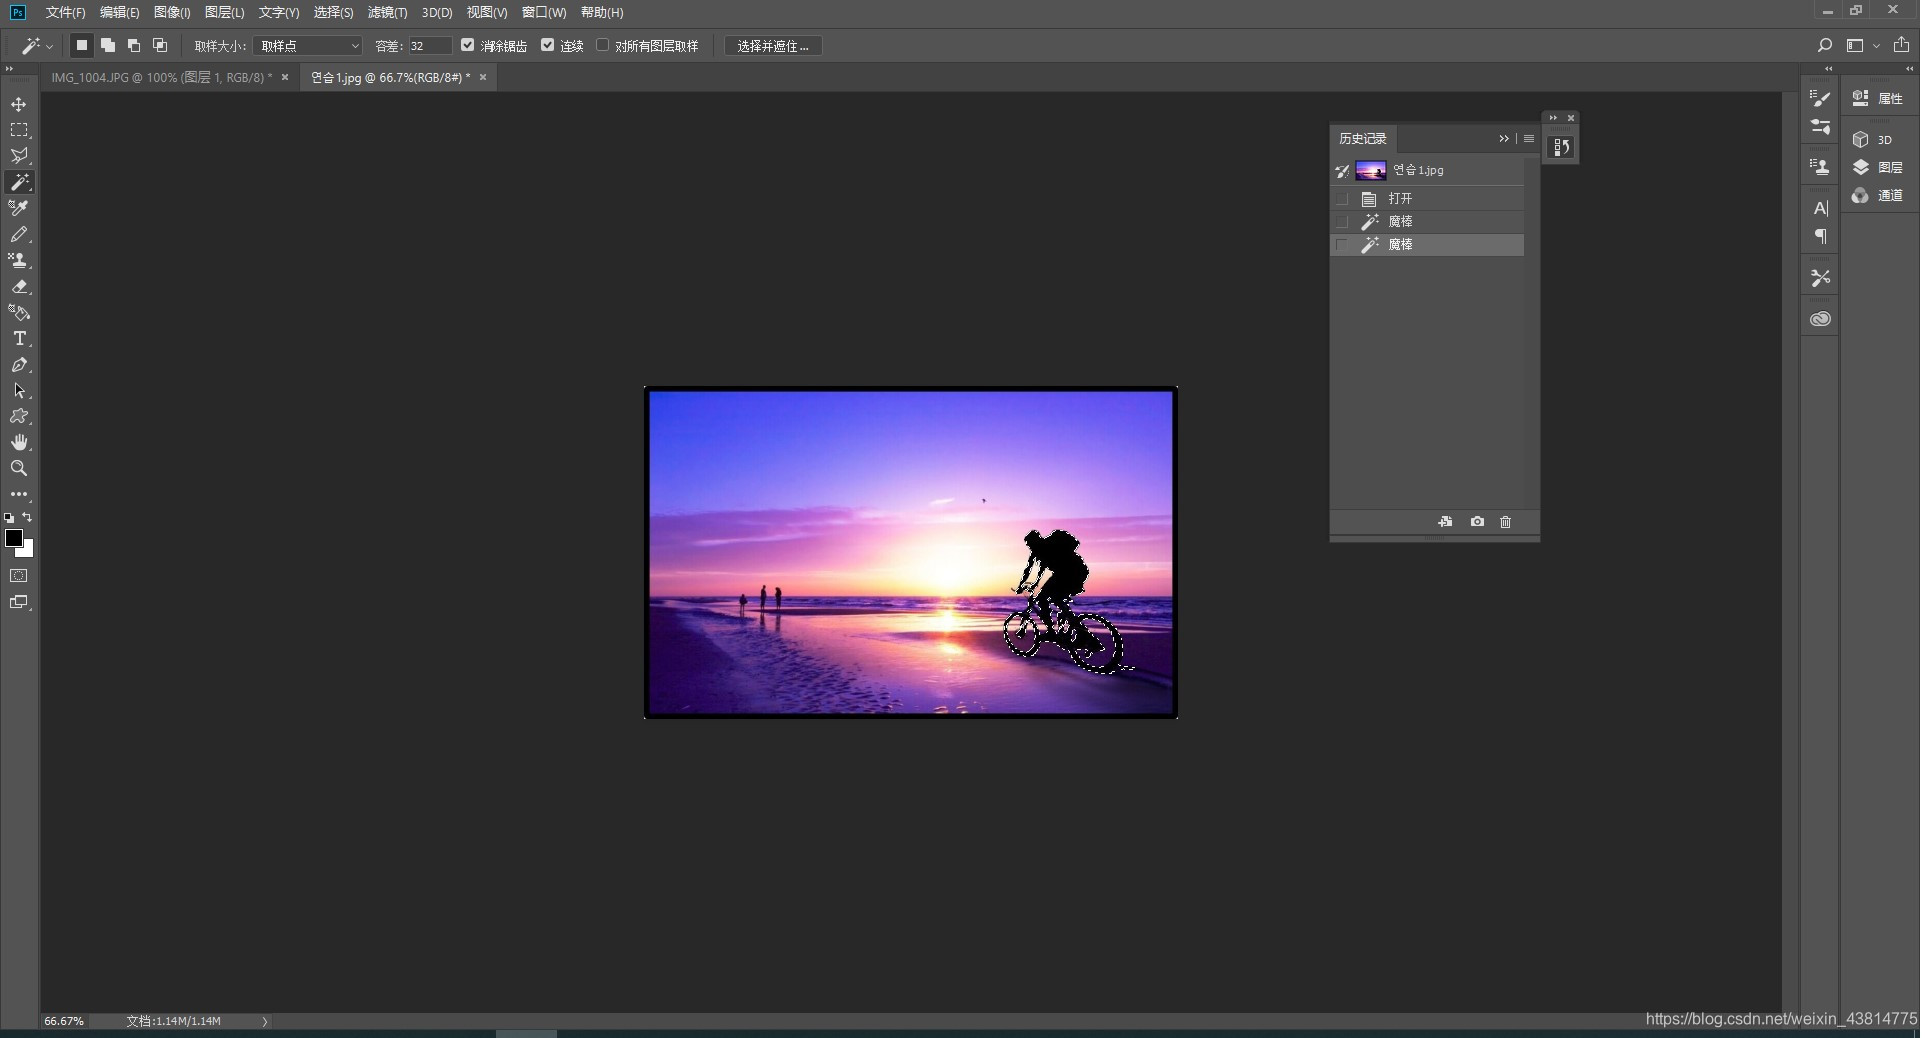Image resolution: width=1928 pixels, height=1038 pixels.
Task: Open the 编辑(E) menu
Action: coord(119,12)
